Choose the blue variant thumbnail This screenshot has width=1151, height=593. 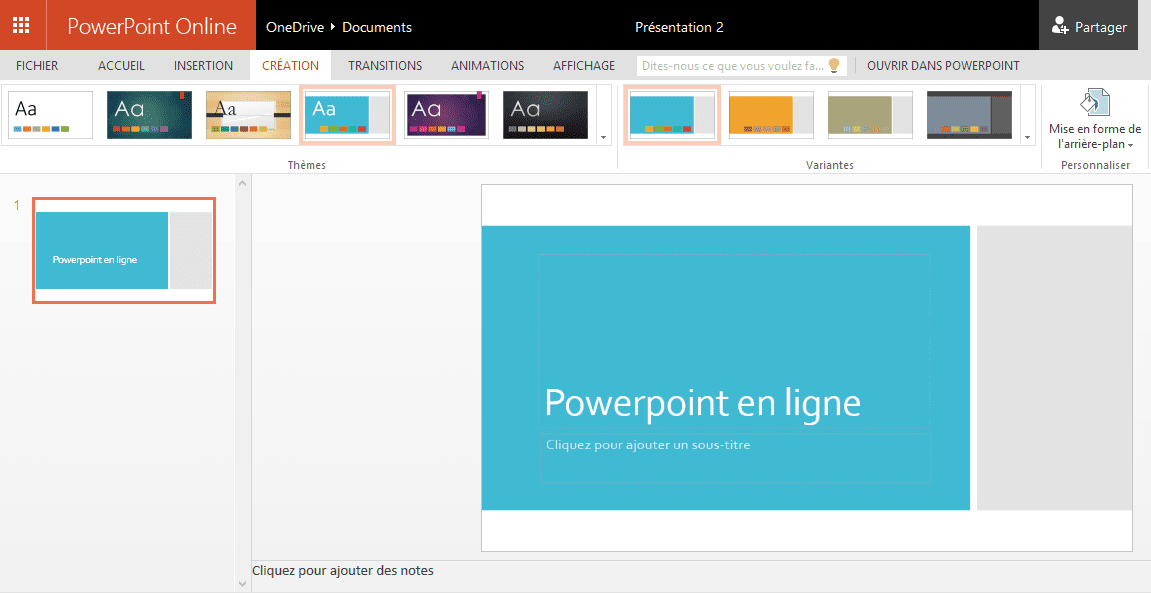pos(672,115)
